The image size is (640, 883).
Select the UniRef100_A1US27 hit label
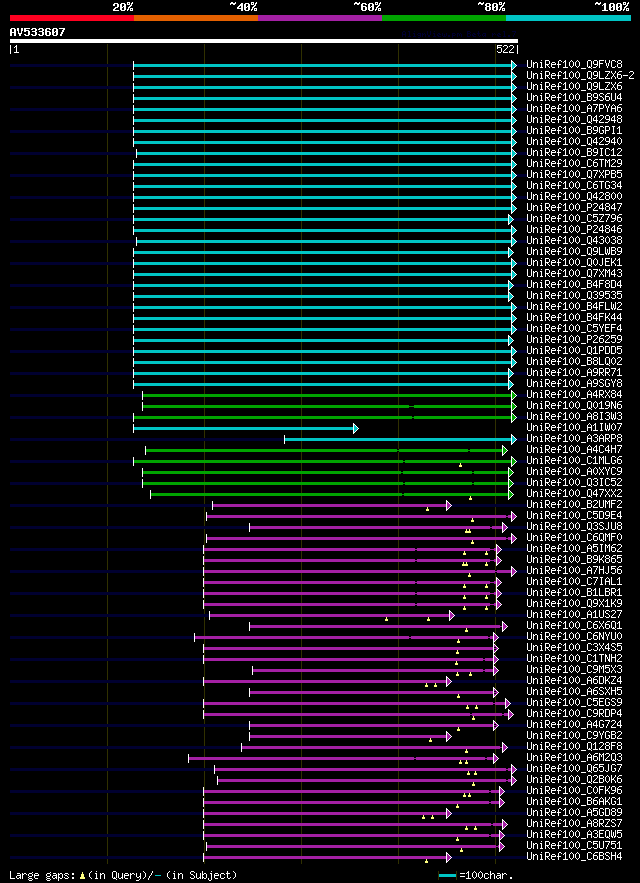(x=575, y=615)
